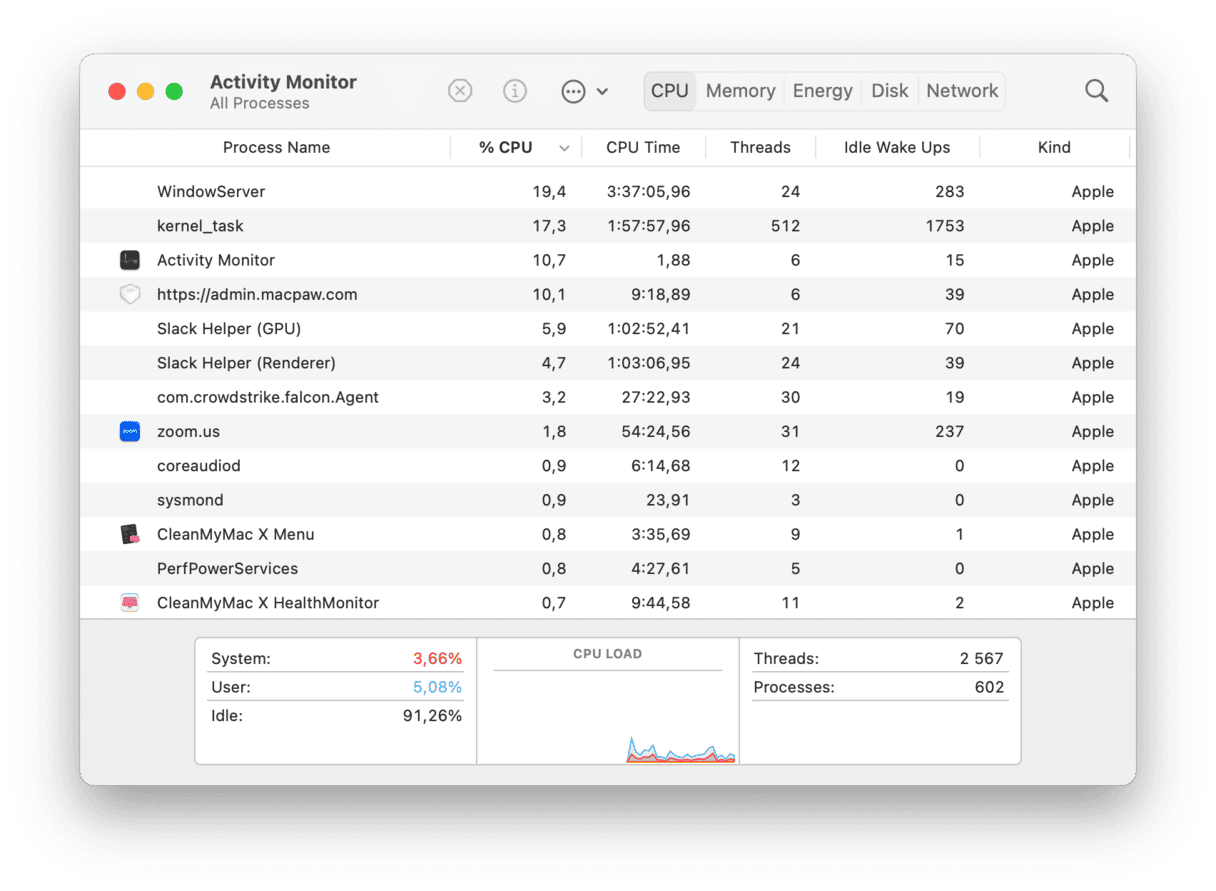
Task: Click the 19,4 CPU value for WindowServer
Action: click(x=549, y=191)
